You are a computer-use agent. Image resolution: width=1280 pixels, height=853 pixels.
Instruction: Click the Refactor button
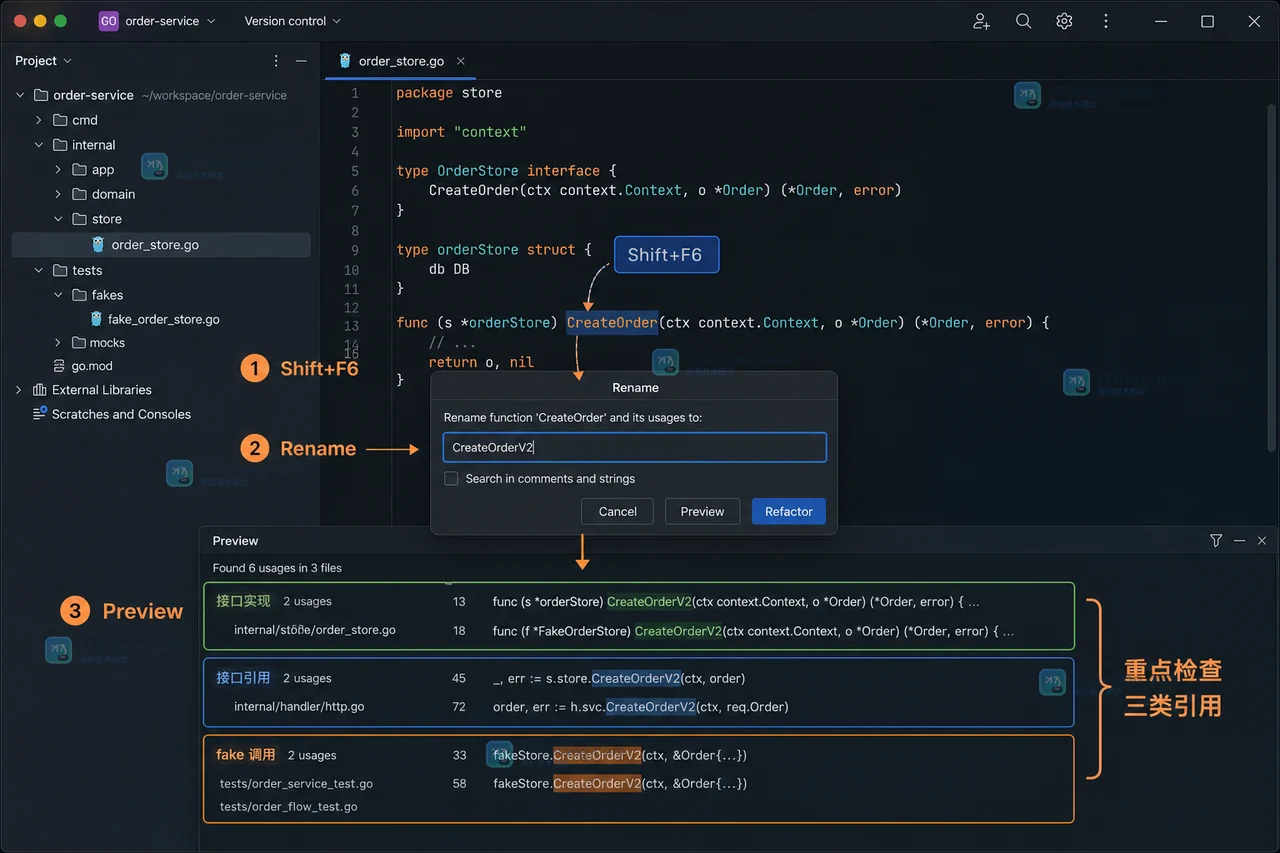[x=789, y=511]
